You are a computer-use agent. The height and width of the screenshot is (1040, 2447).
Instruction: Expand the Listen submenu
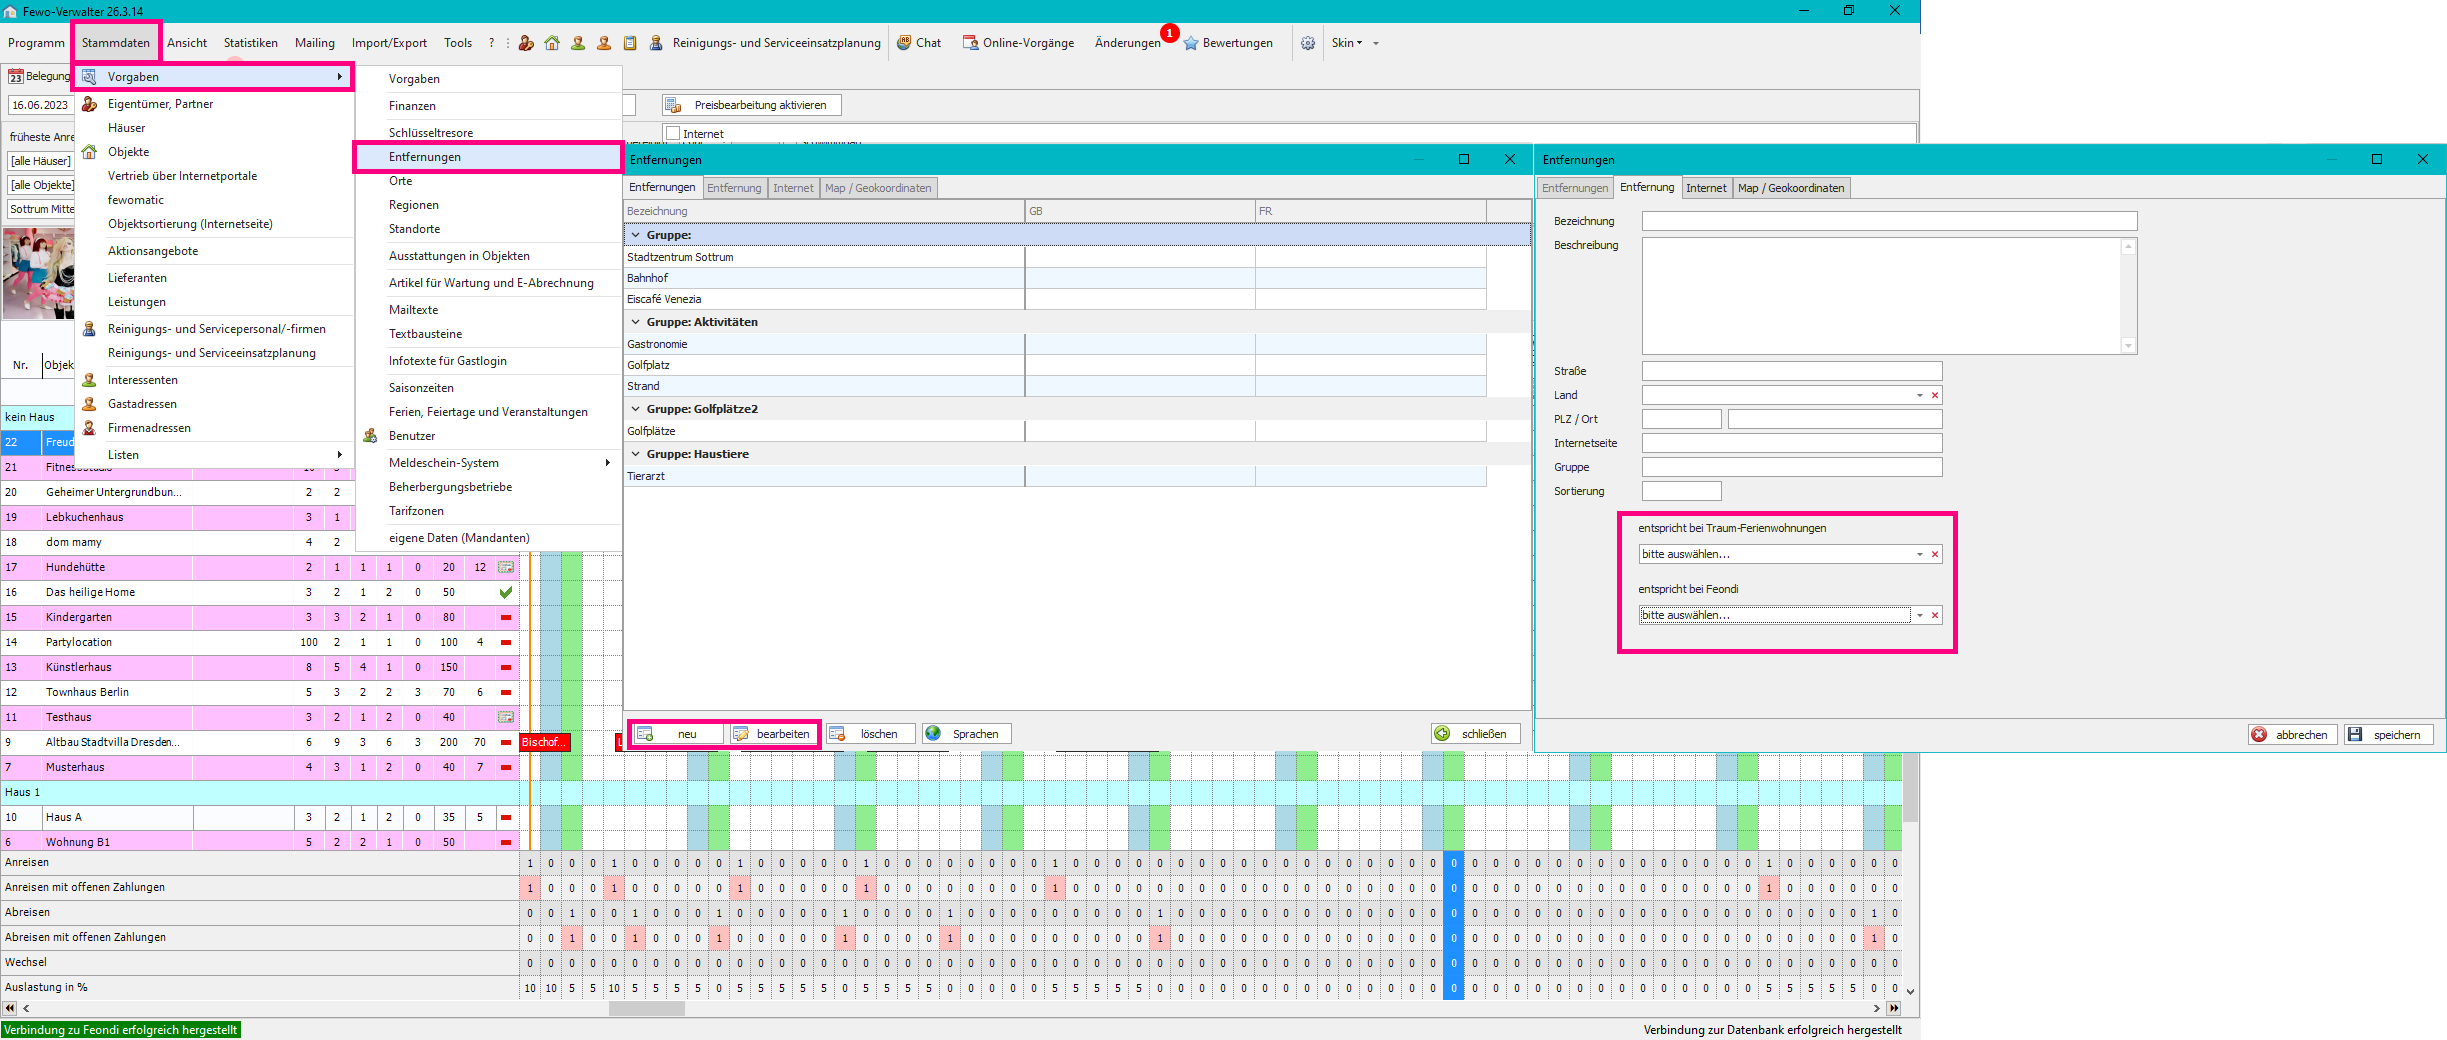click(214, 455)
